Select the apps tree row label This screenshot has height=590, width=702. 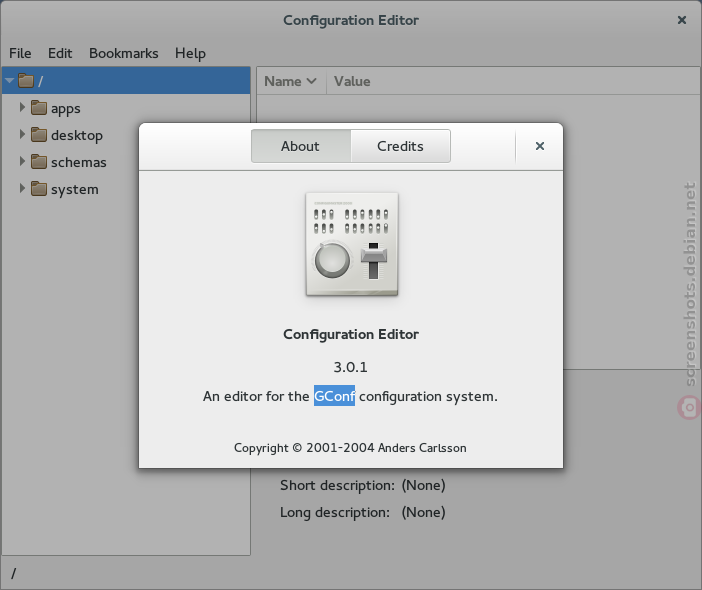click(x=66, y=108)
